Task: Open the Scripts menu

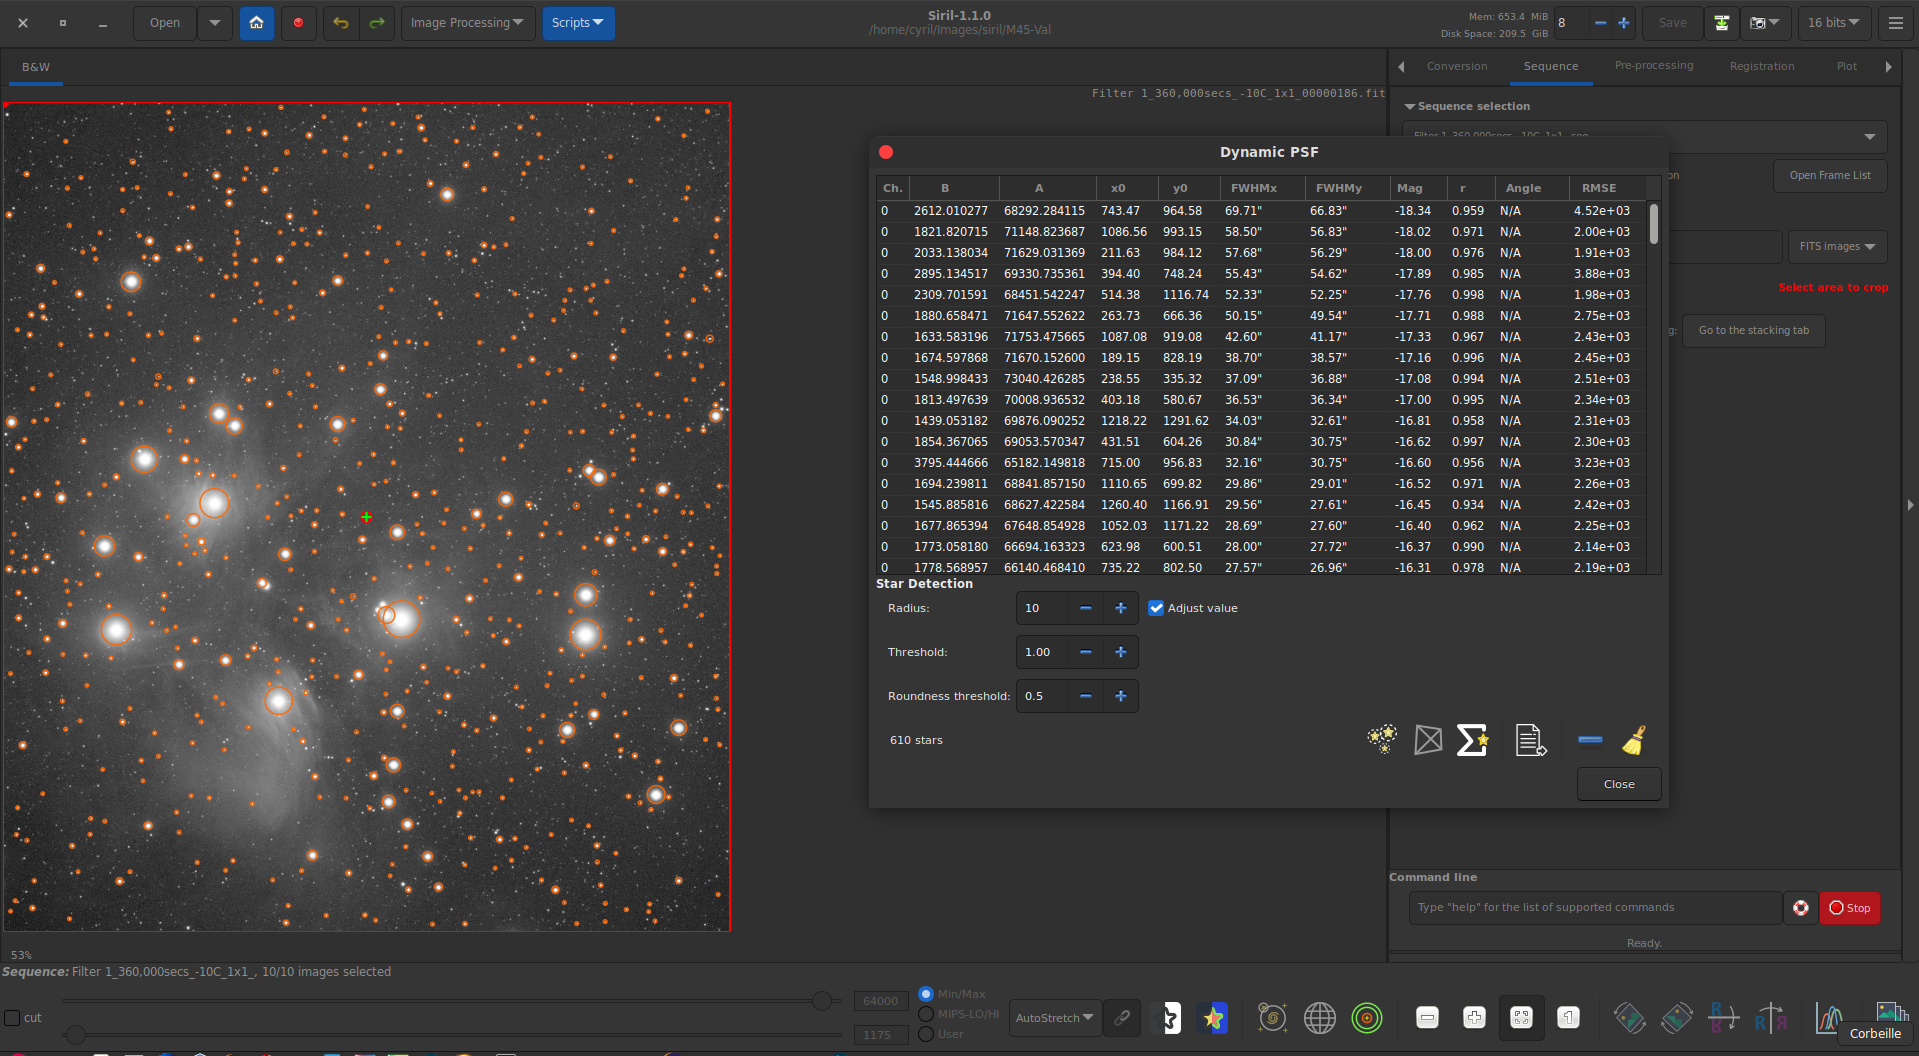Action: 578,22
